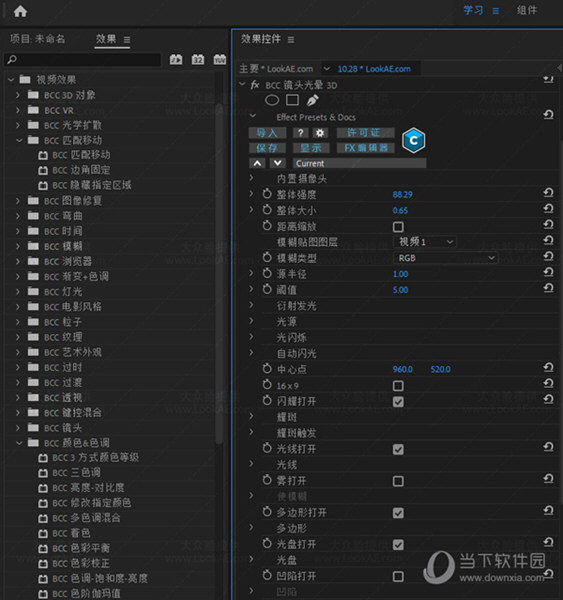Collapse the 视频效果 root folder

click(11, 80)
